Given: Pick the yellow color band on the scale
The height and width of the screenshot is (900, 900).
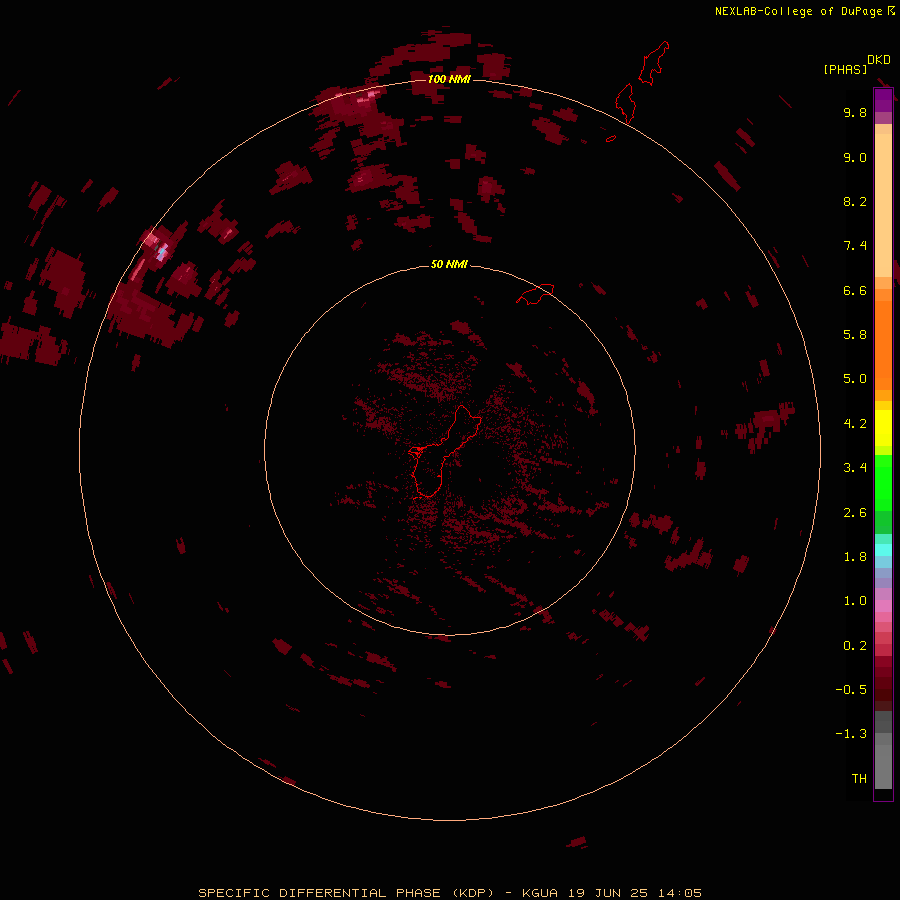Looking at the screenshot, I should [x=883, y=428].
